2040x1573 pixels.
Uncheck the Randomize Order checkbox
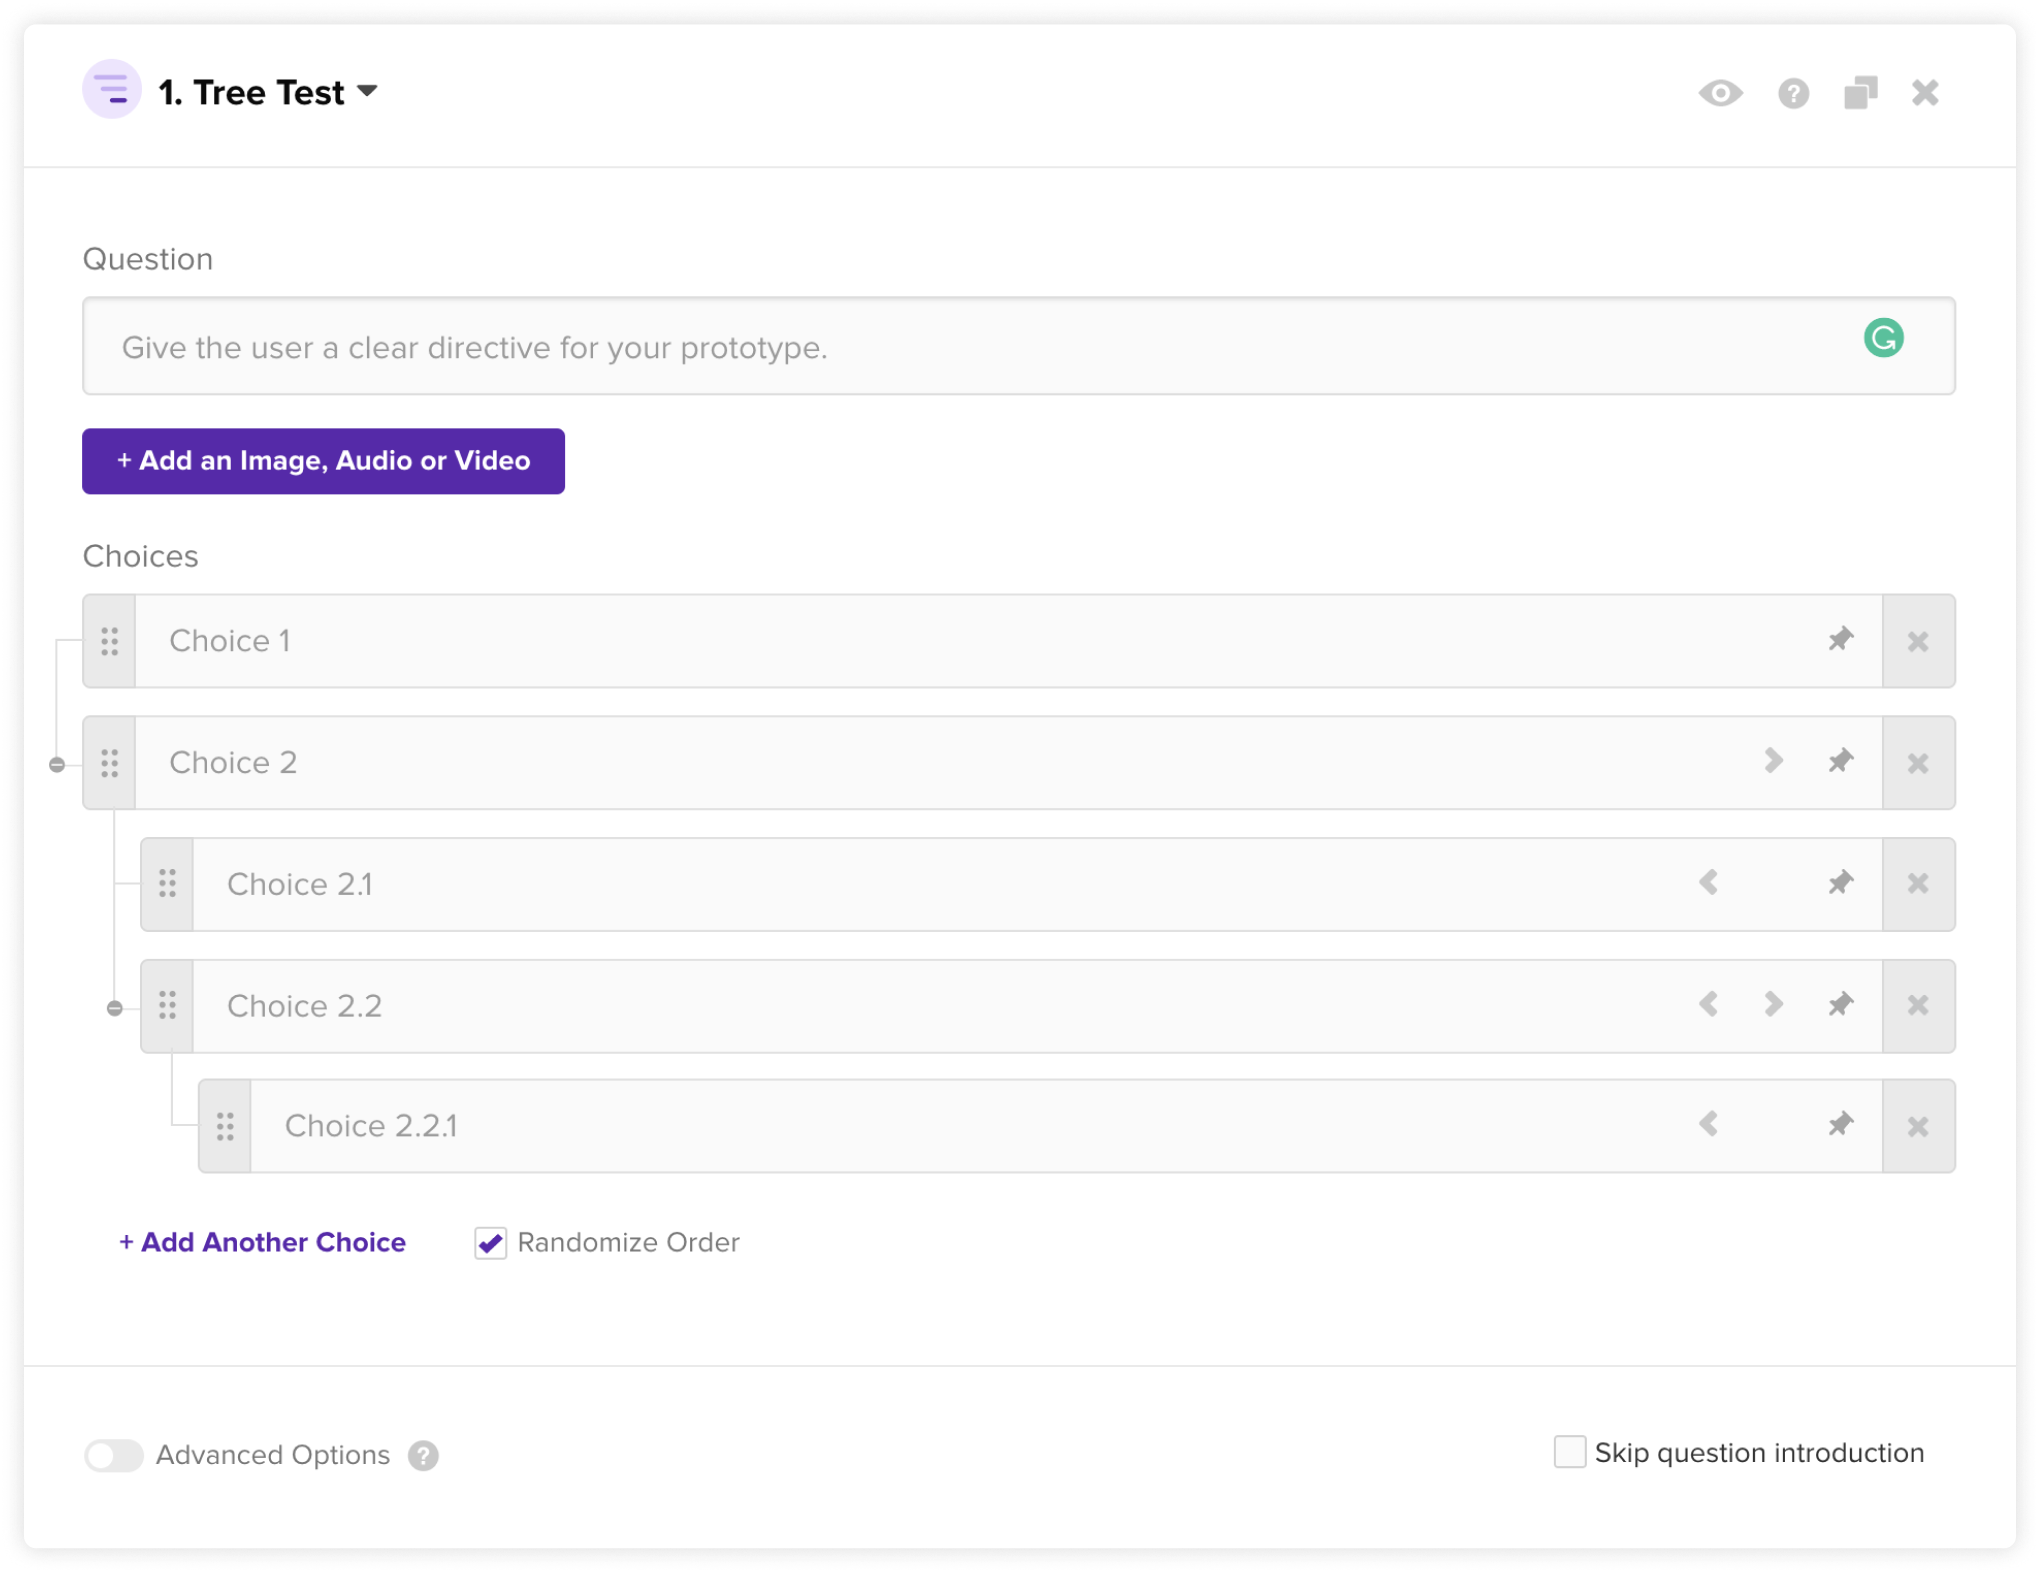(x=490, y=1243)
